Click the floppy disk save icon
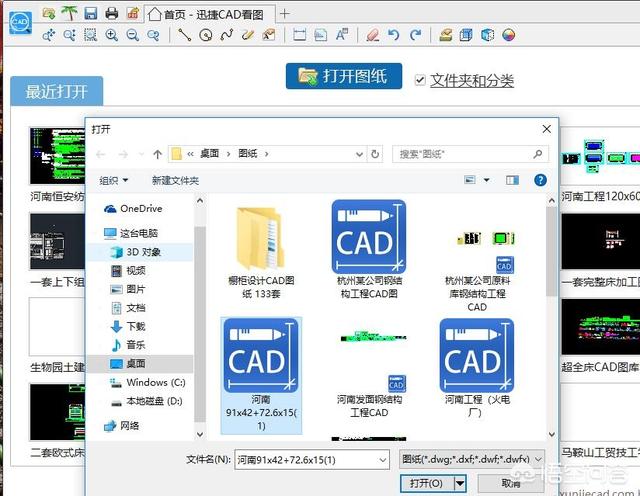This screenshot has width=640, height=496. (x=91, y=13)
